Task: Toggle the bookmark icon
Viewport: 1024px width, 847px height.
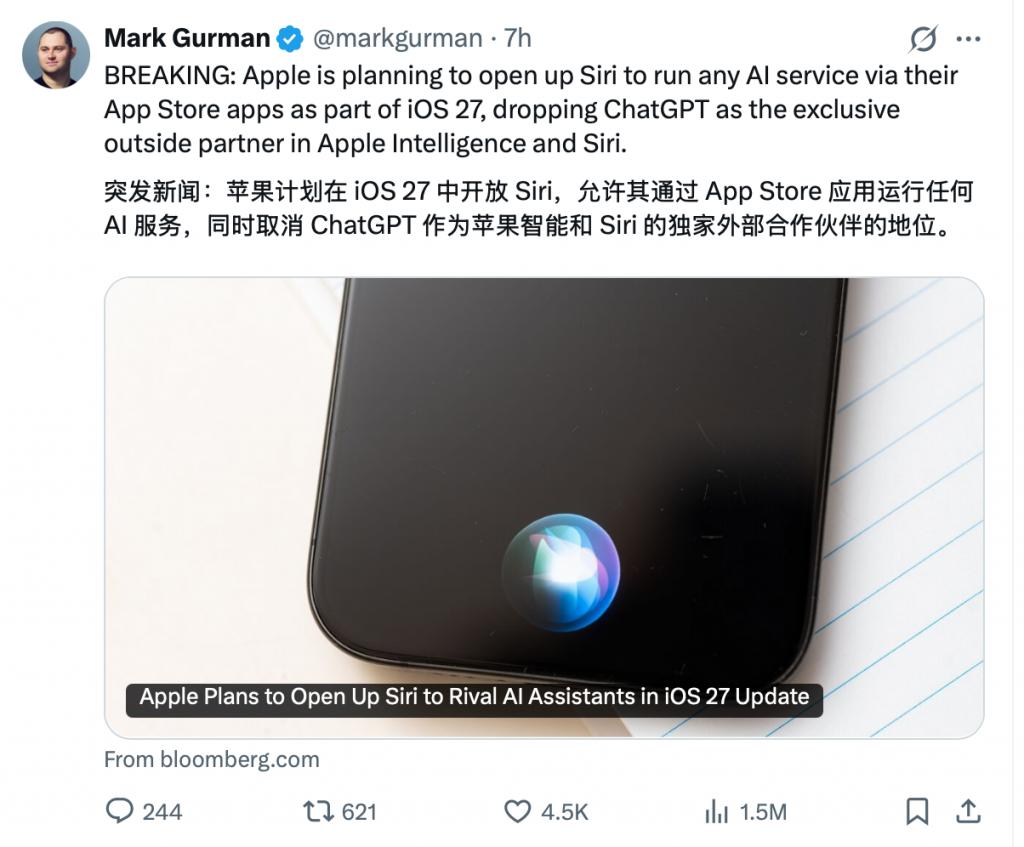Action: 917,812
